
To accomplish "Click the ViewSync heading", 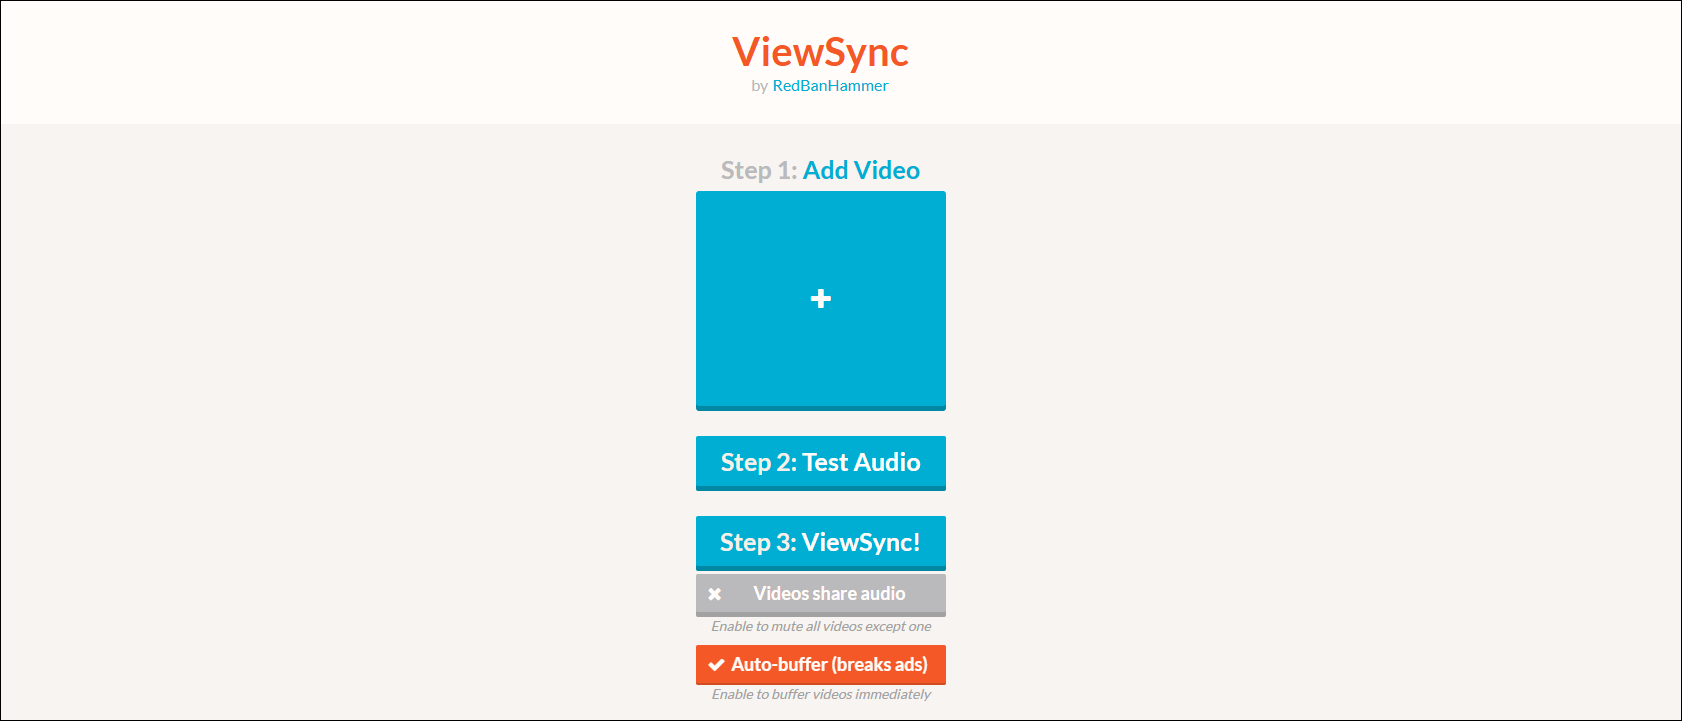I will [820, 53].
